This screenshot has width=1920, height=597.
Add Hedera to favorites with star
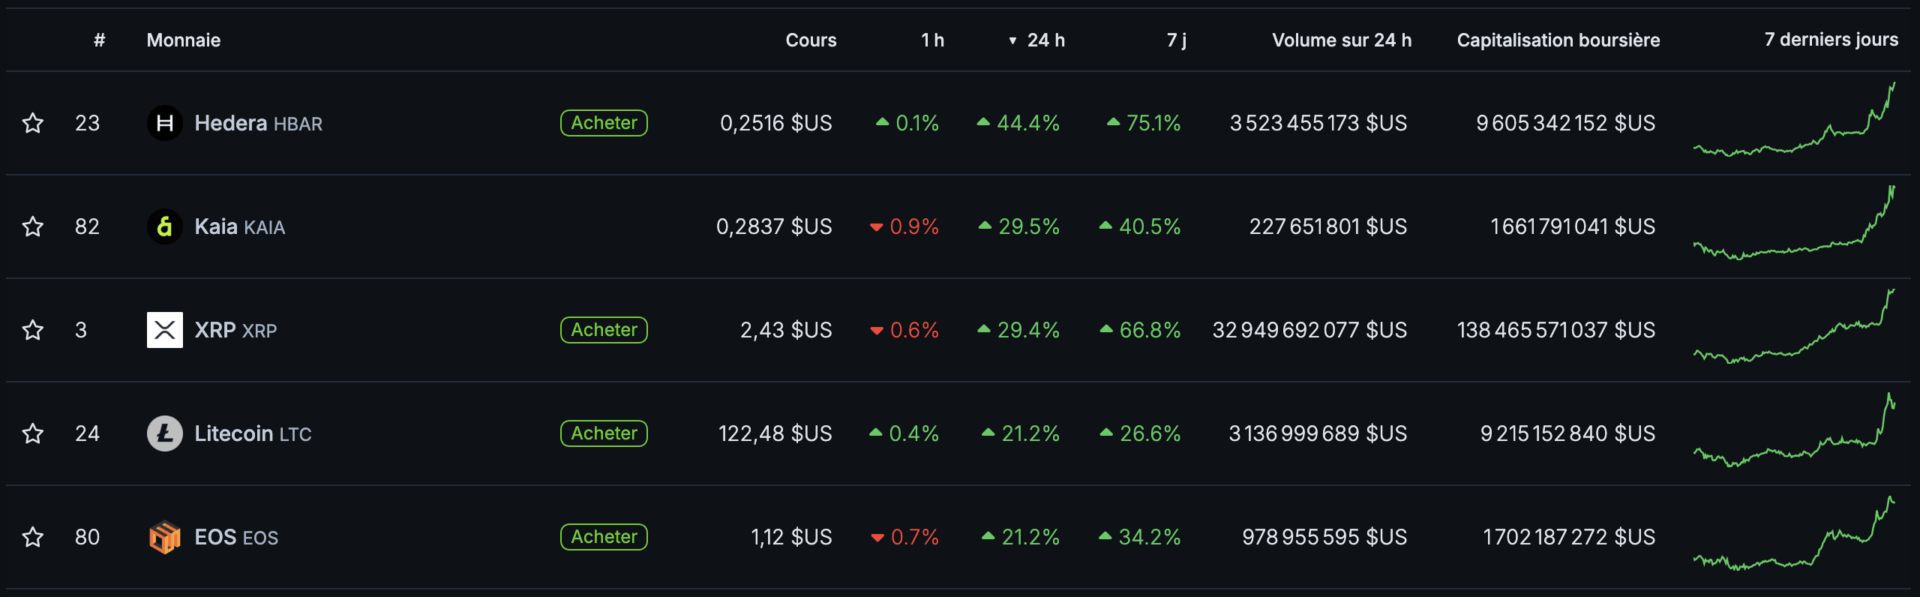[33, 123]
